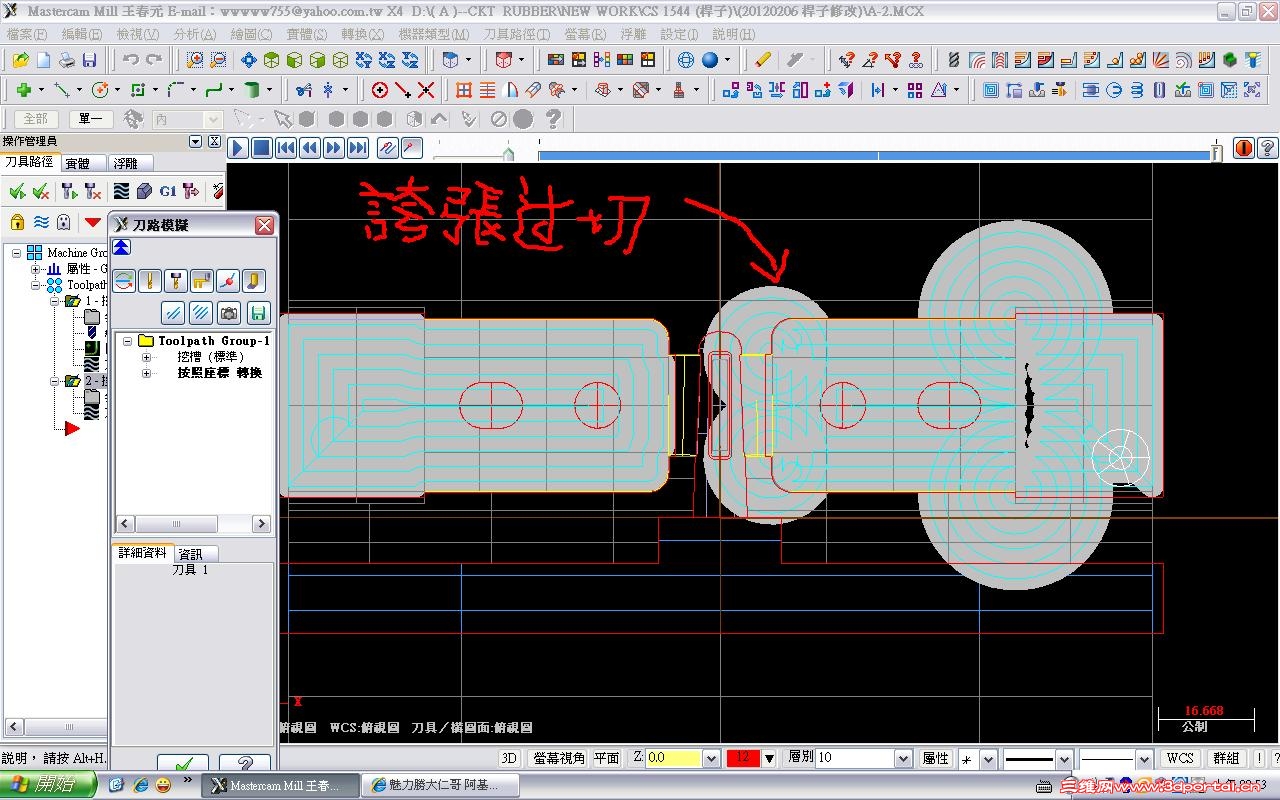This screenshot has height=800, width=1280.
Task: Click the red color swatch 12
Action: pyautogui.click(x=743, y=758)
